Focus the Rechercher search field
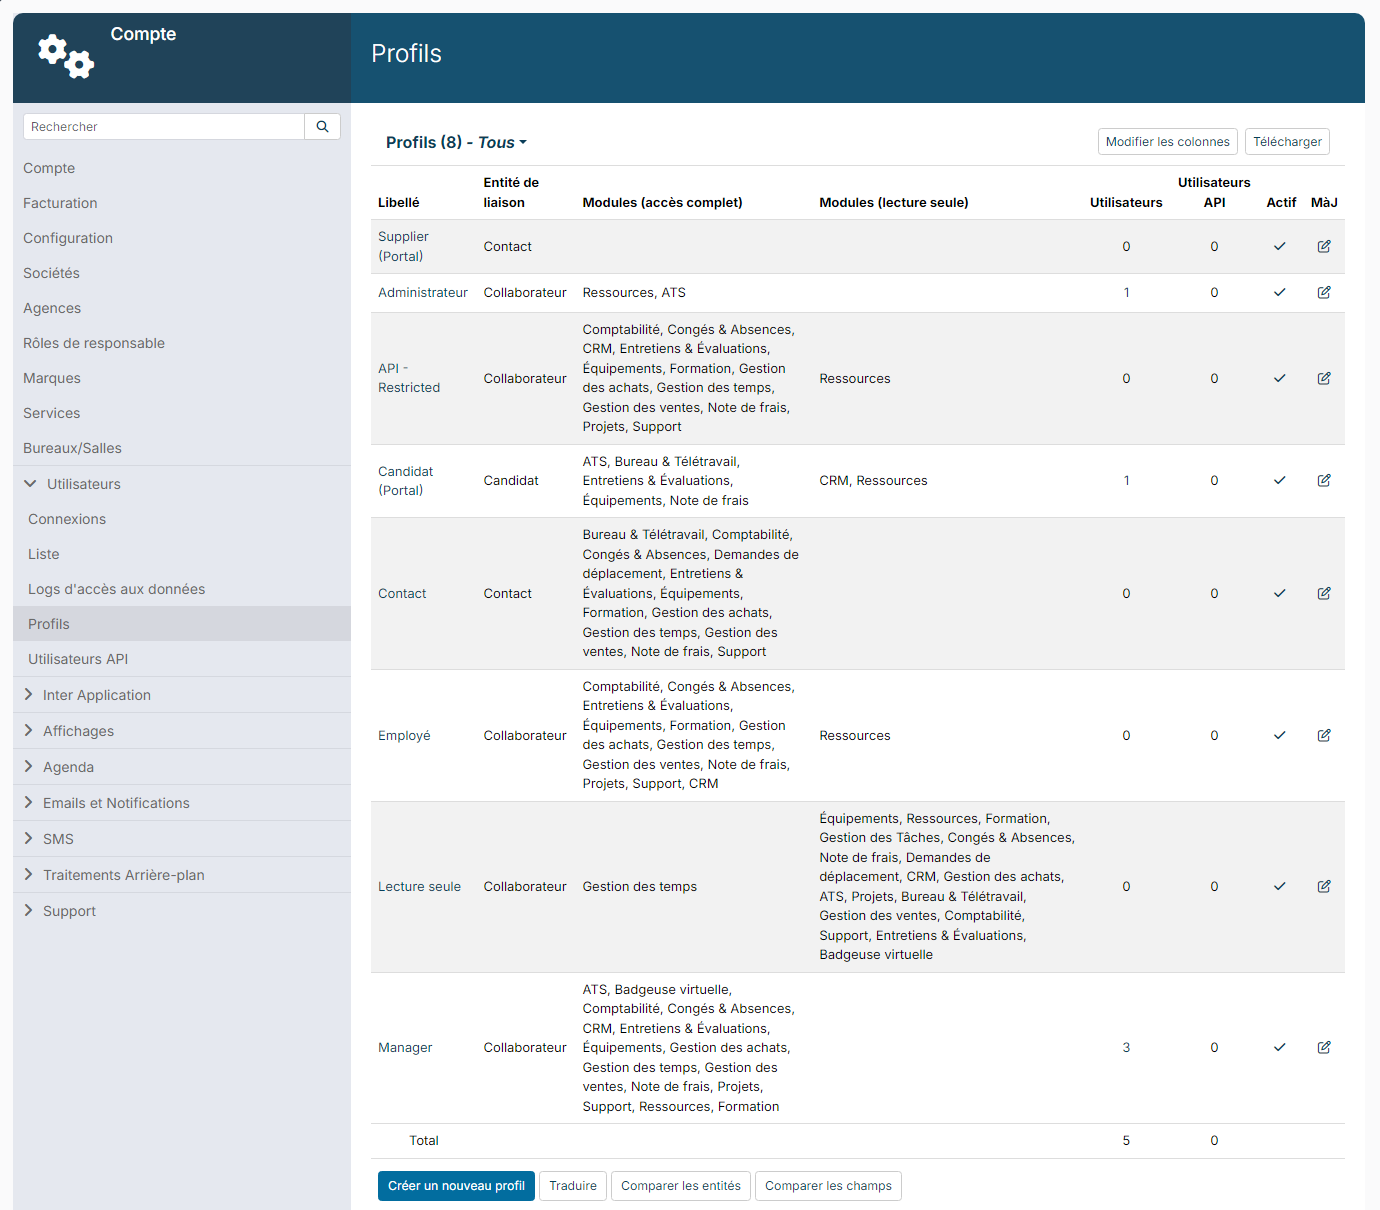Screen dimensions: 1380x1210 click(164, 127)
